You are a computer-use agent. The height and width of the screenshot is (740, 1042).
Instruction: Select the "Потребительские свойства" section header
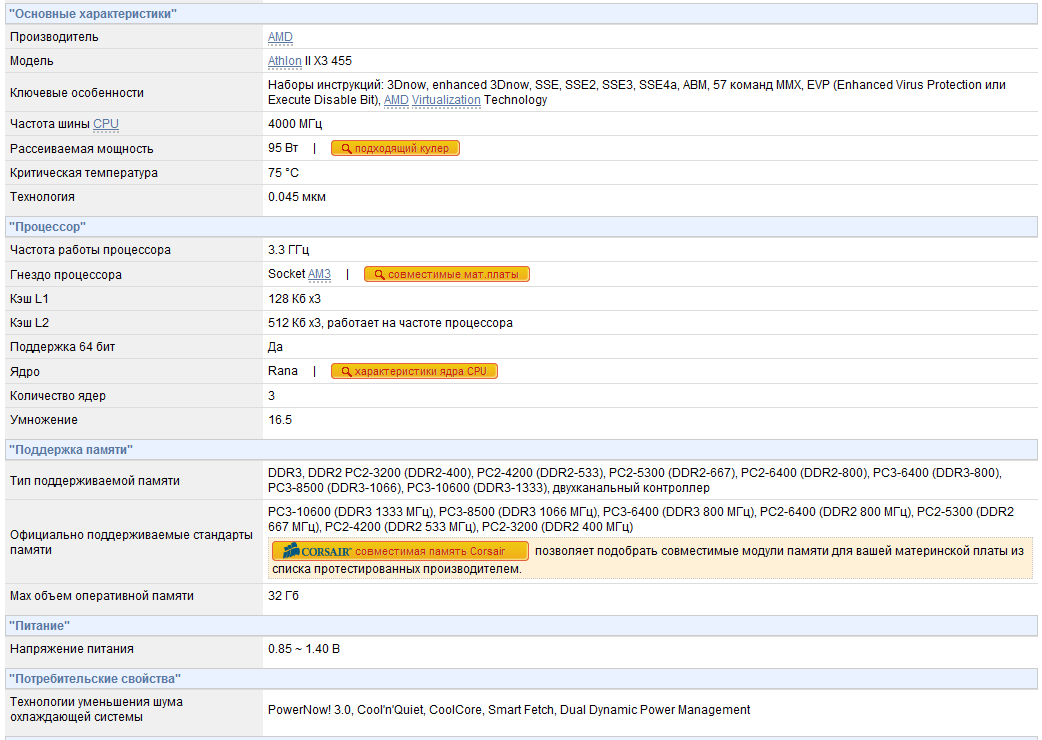click(521, 679)
